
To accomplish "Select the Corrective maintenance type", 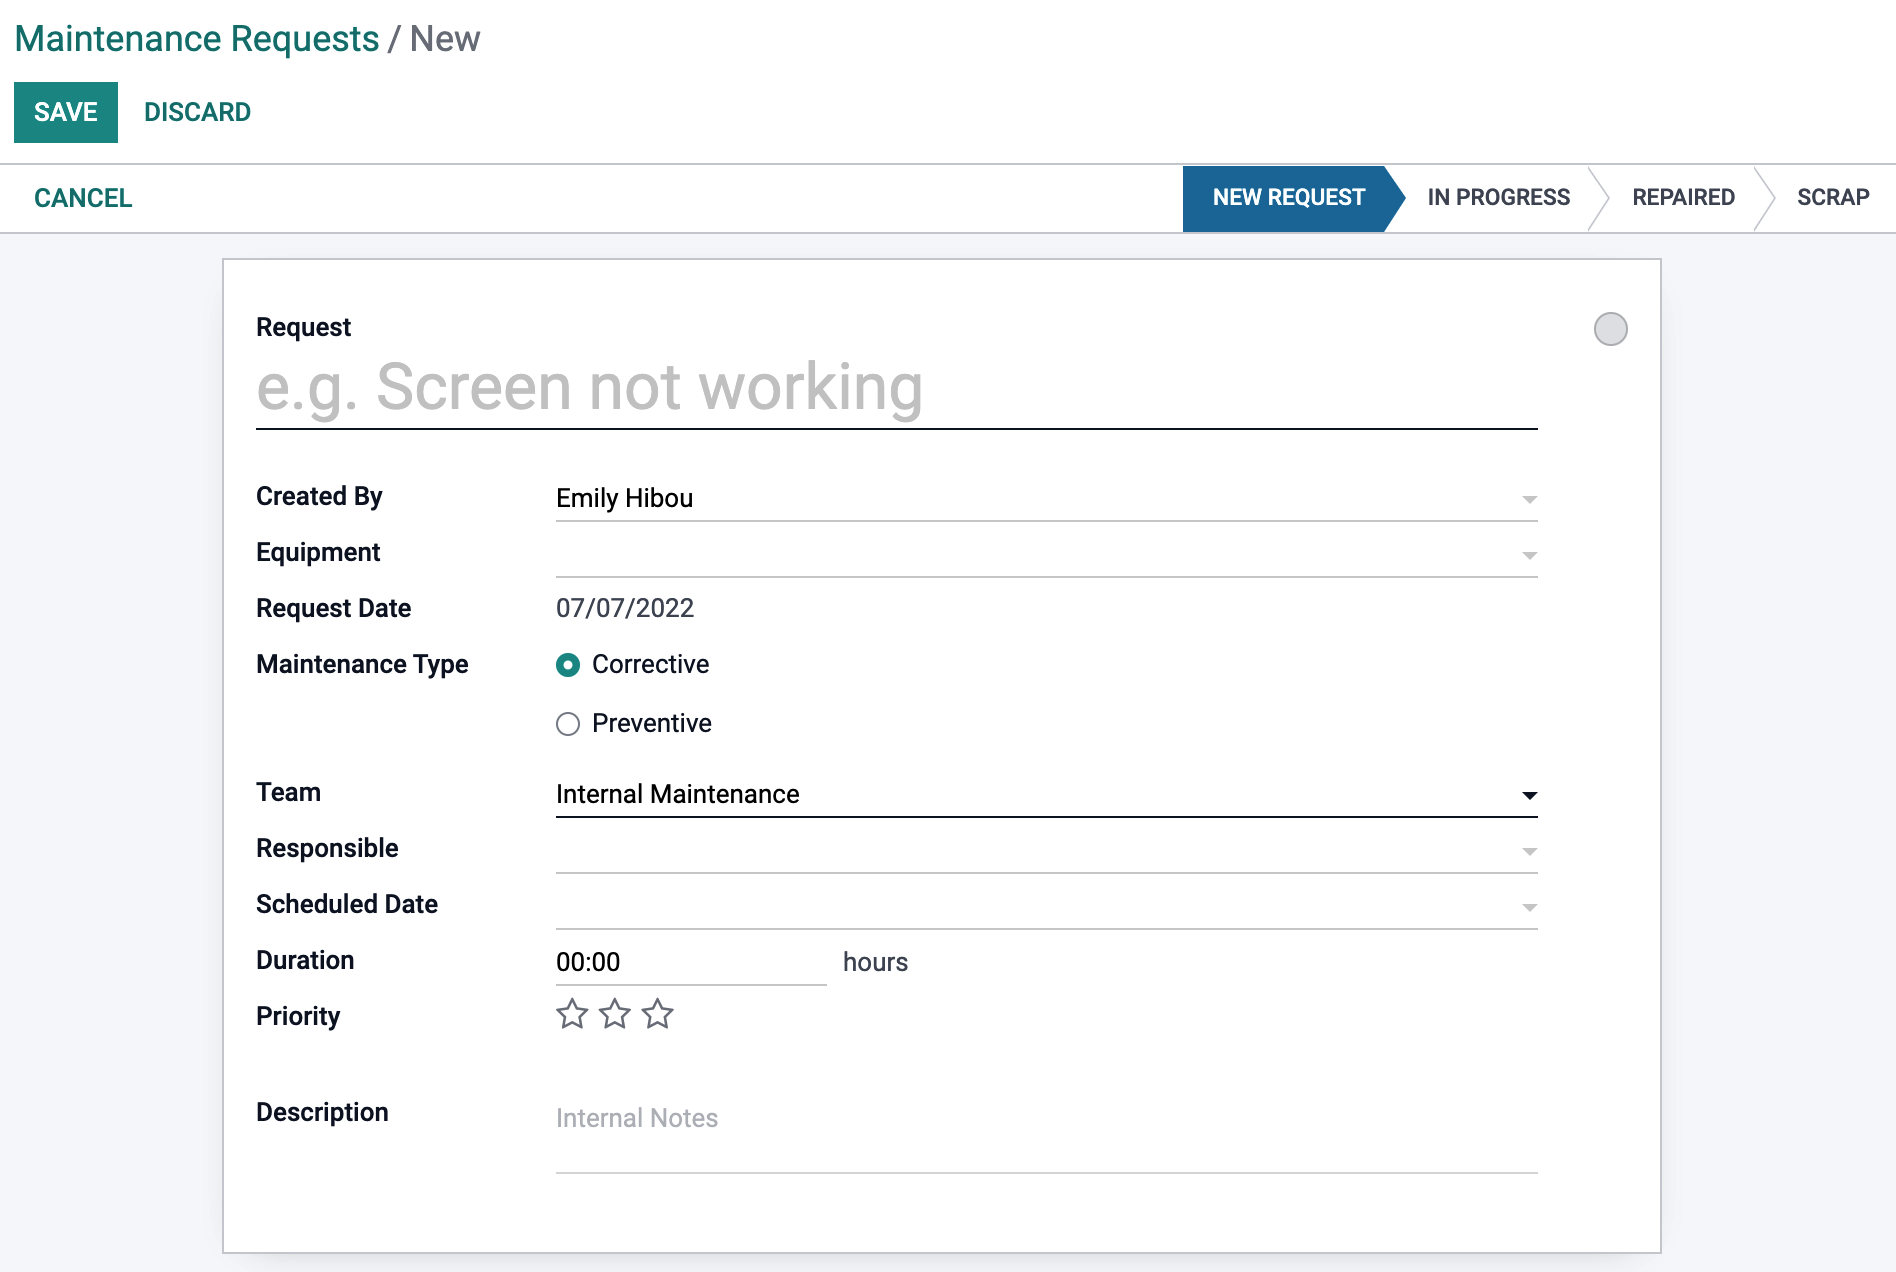I will pyautogui.click(x=568, y=665).
